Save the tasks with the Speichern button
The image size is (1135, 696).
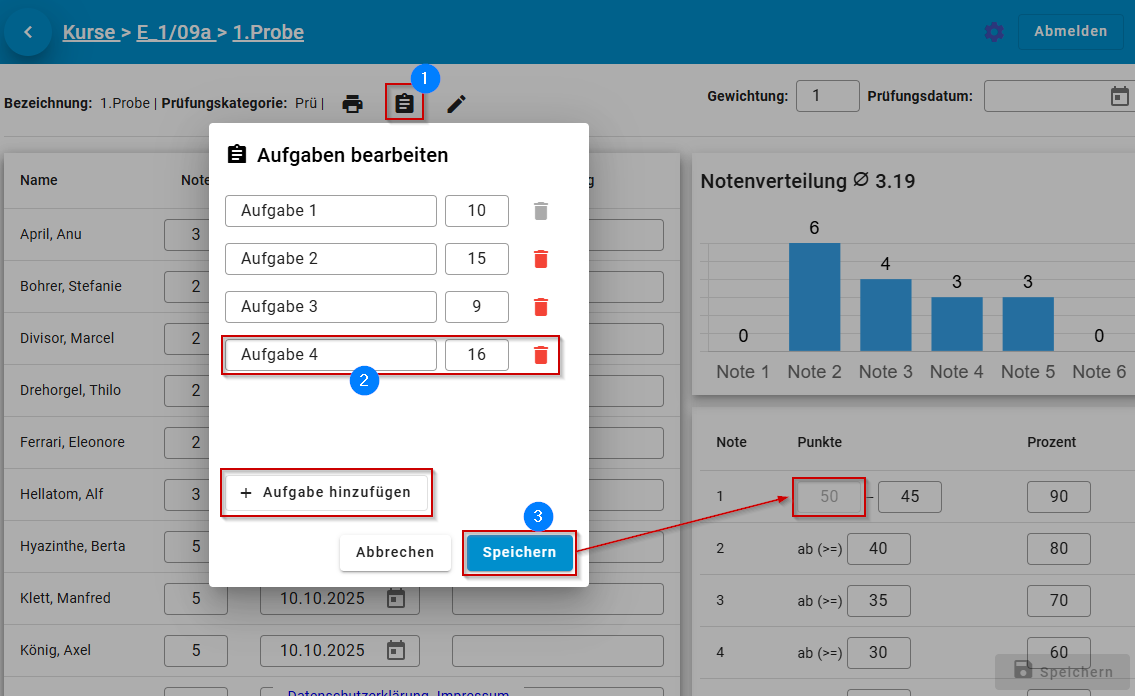point(519,552)
